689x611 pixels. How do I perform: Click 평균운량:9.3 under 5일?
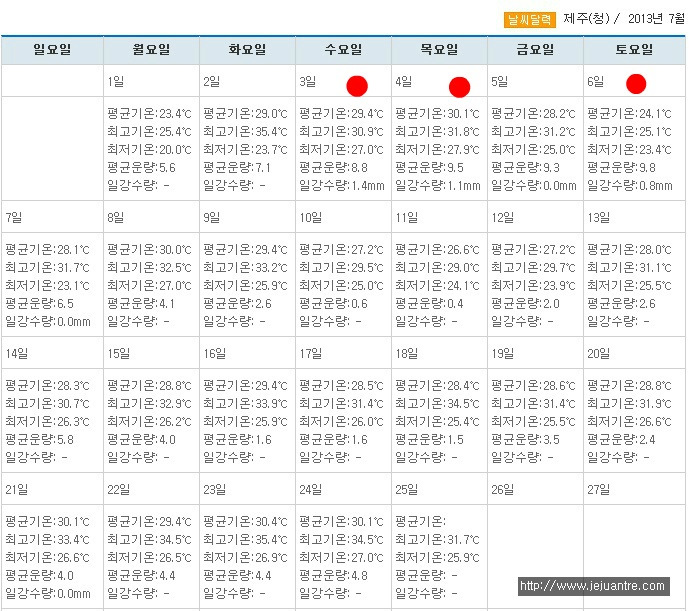point(526,167)
